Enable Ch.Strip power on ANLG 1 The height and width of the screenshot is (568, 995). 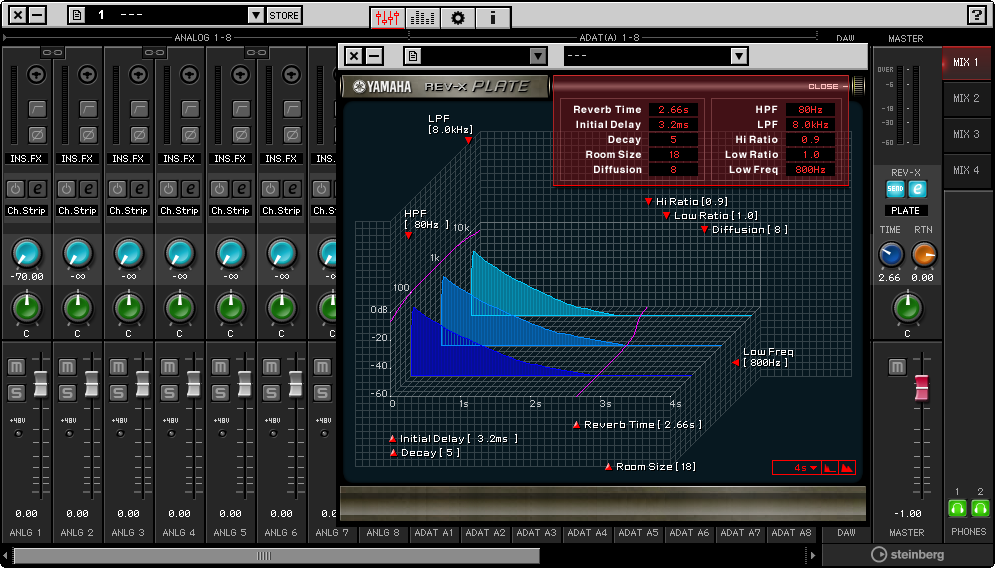pos(15,188)
